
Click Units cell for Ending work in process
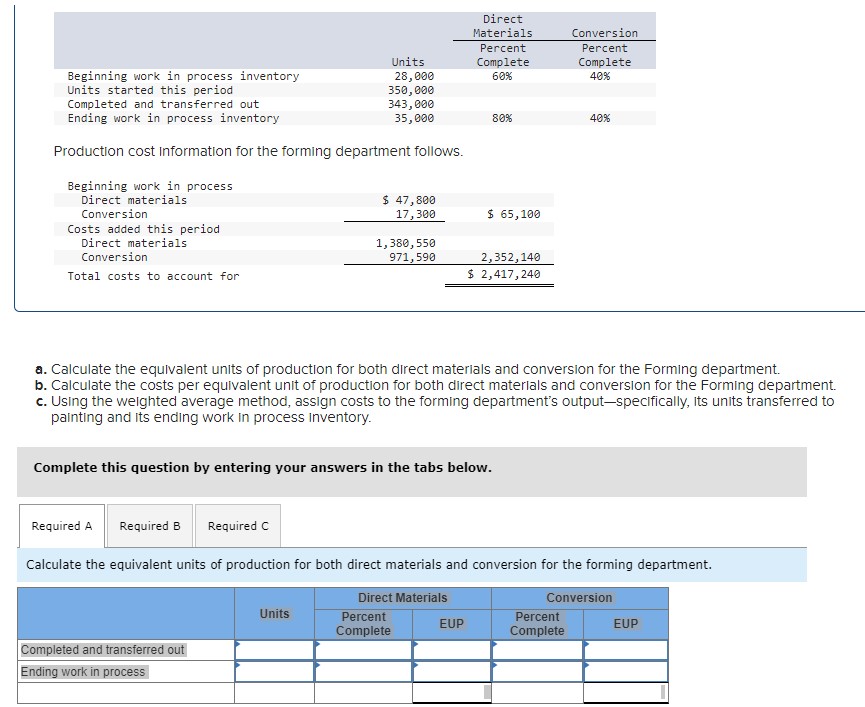(x=275, y=672)
